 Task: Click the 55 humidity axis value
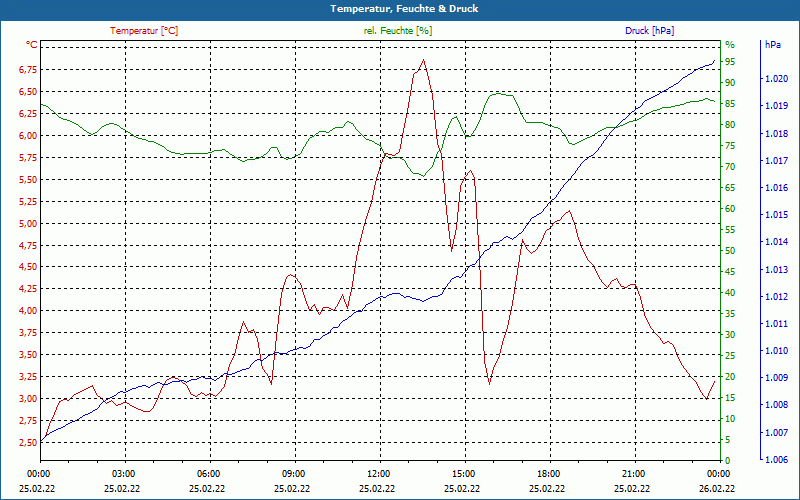[730, 230]
